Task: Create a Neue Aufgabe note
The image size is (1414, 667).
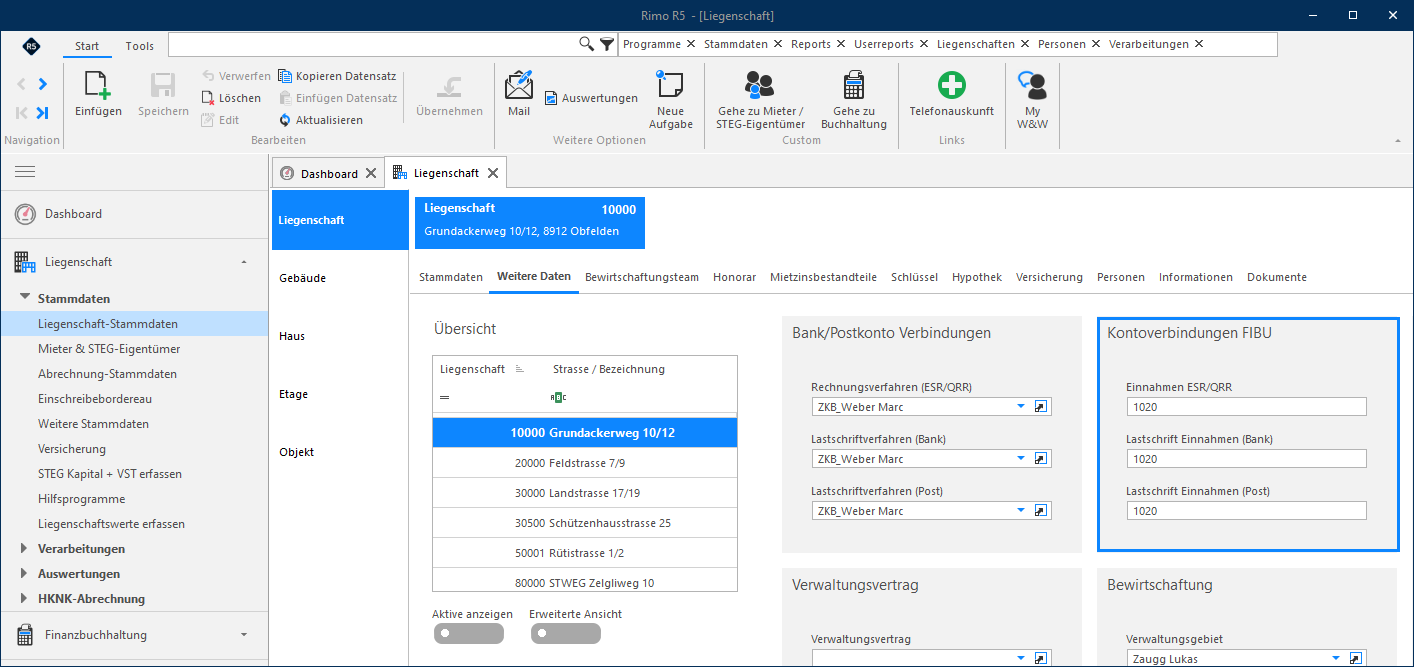Action: 670,99
